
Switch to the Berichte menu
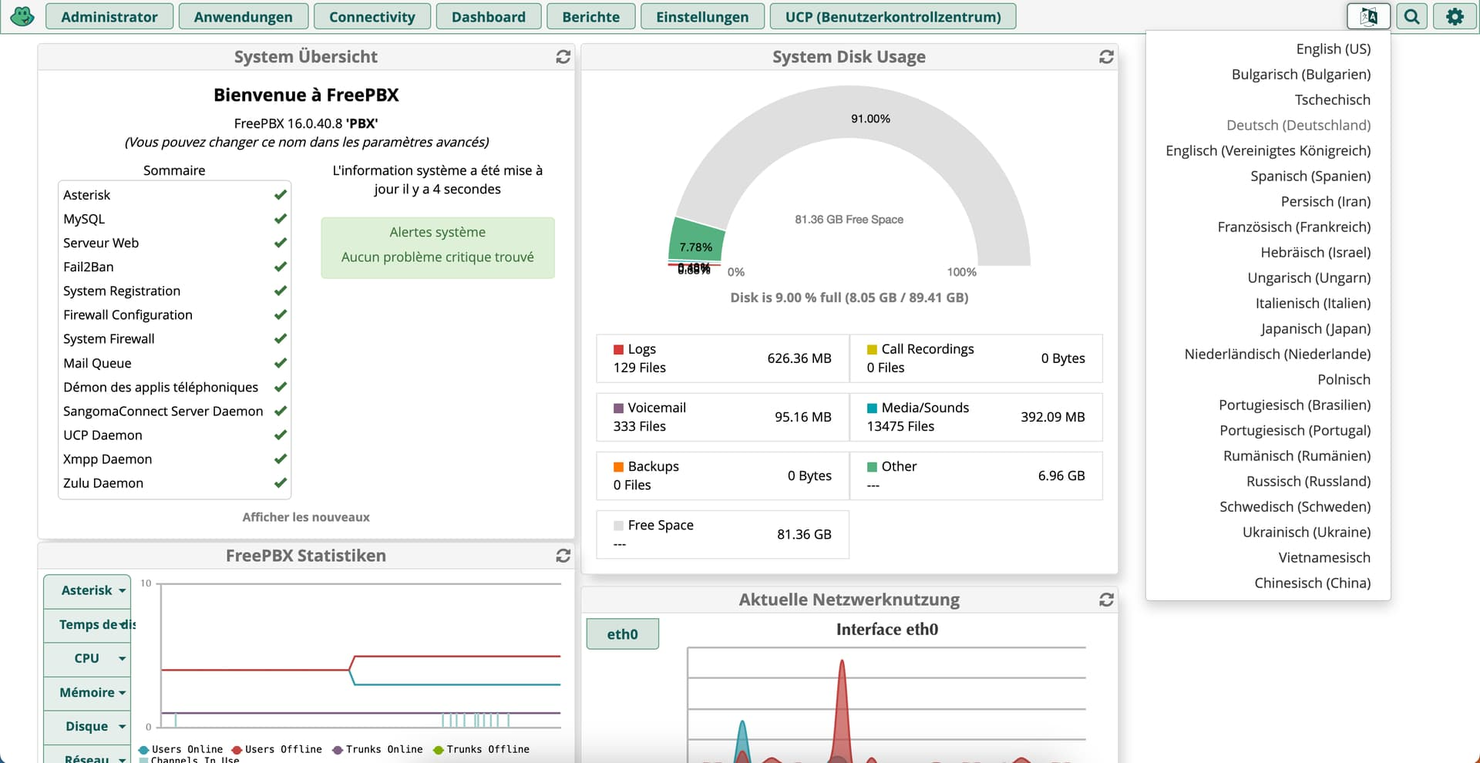coord(591,16)
